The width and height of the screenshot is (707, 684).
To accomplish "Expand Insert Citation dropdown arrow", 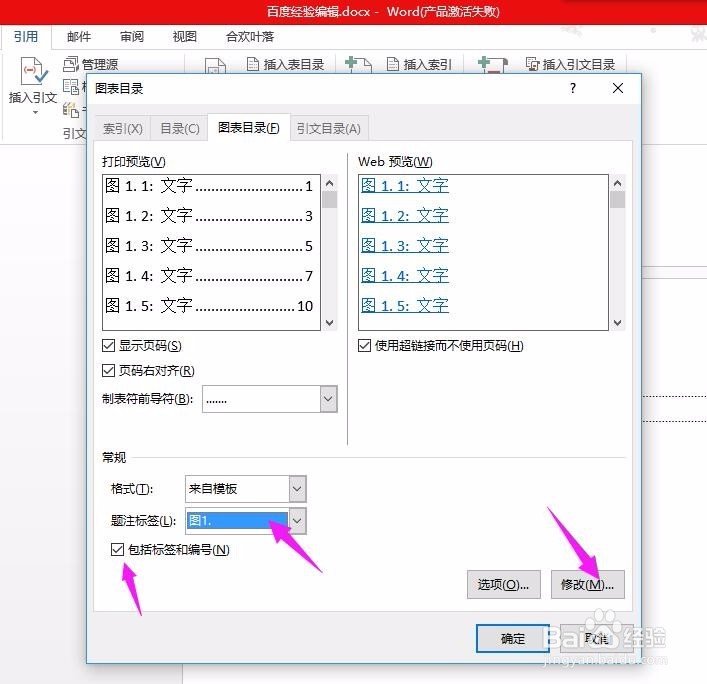I will coord(35,112).
